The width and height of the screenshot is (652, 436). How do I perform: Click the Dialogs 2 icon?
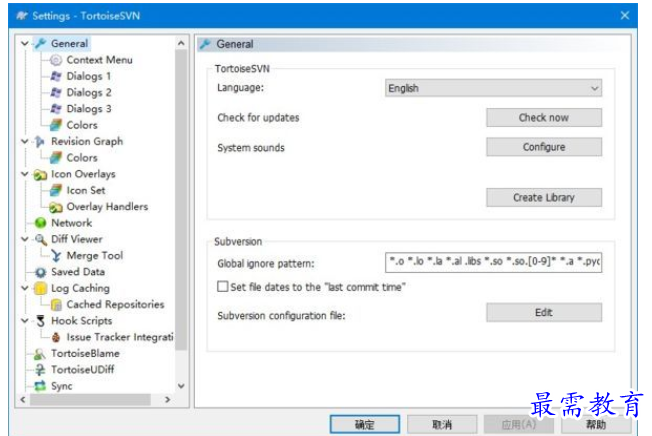point(56,92)
